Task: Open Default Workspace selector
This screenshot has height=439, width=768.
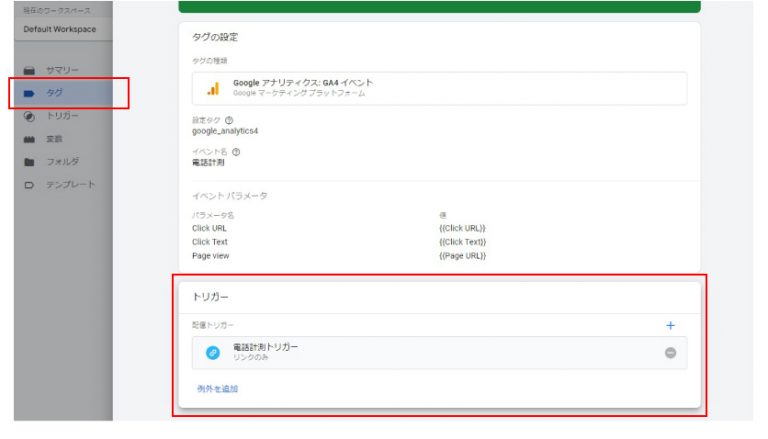Action: click(x=60, y=29)
